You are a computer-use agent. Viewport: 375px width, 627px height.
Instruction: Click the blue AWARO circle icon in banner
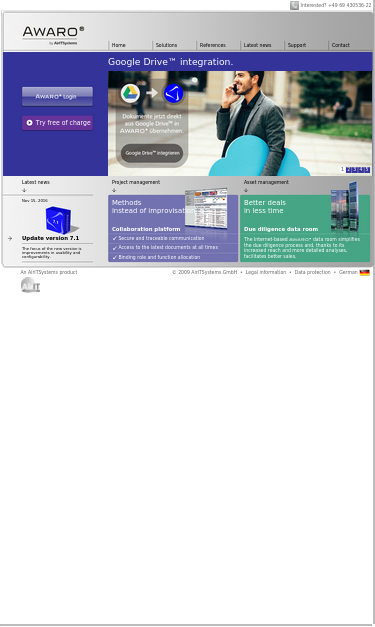click(x=174, y=94)
